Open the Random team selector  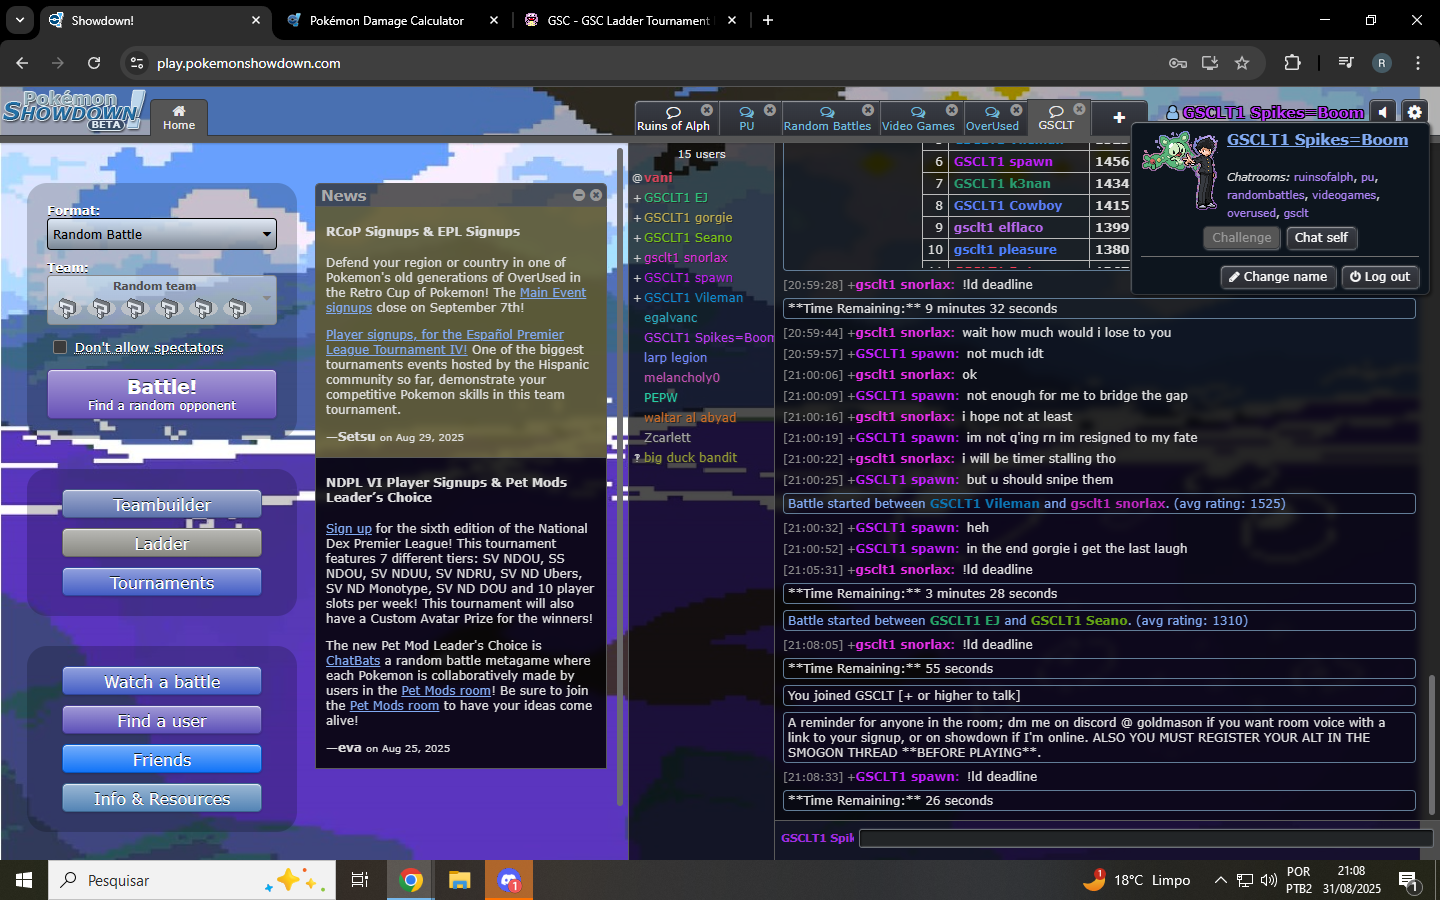coord(162,300)
